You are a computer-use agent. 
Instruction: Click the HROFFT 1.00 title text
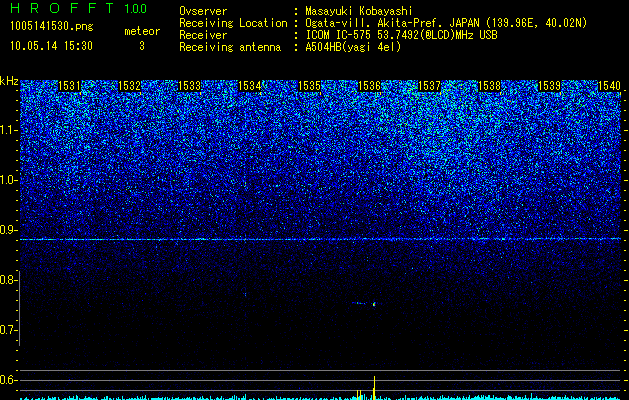(79, 8)
